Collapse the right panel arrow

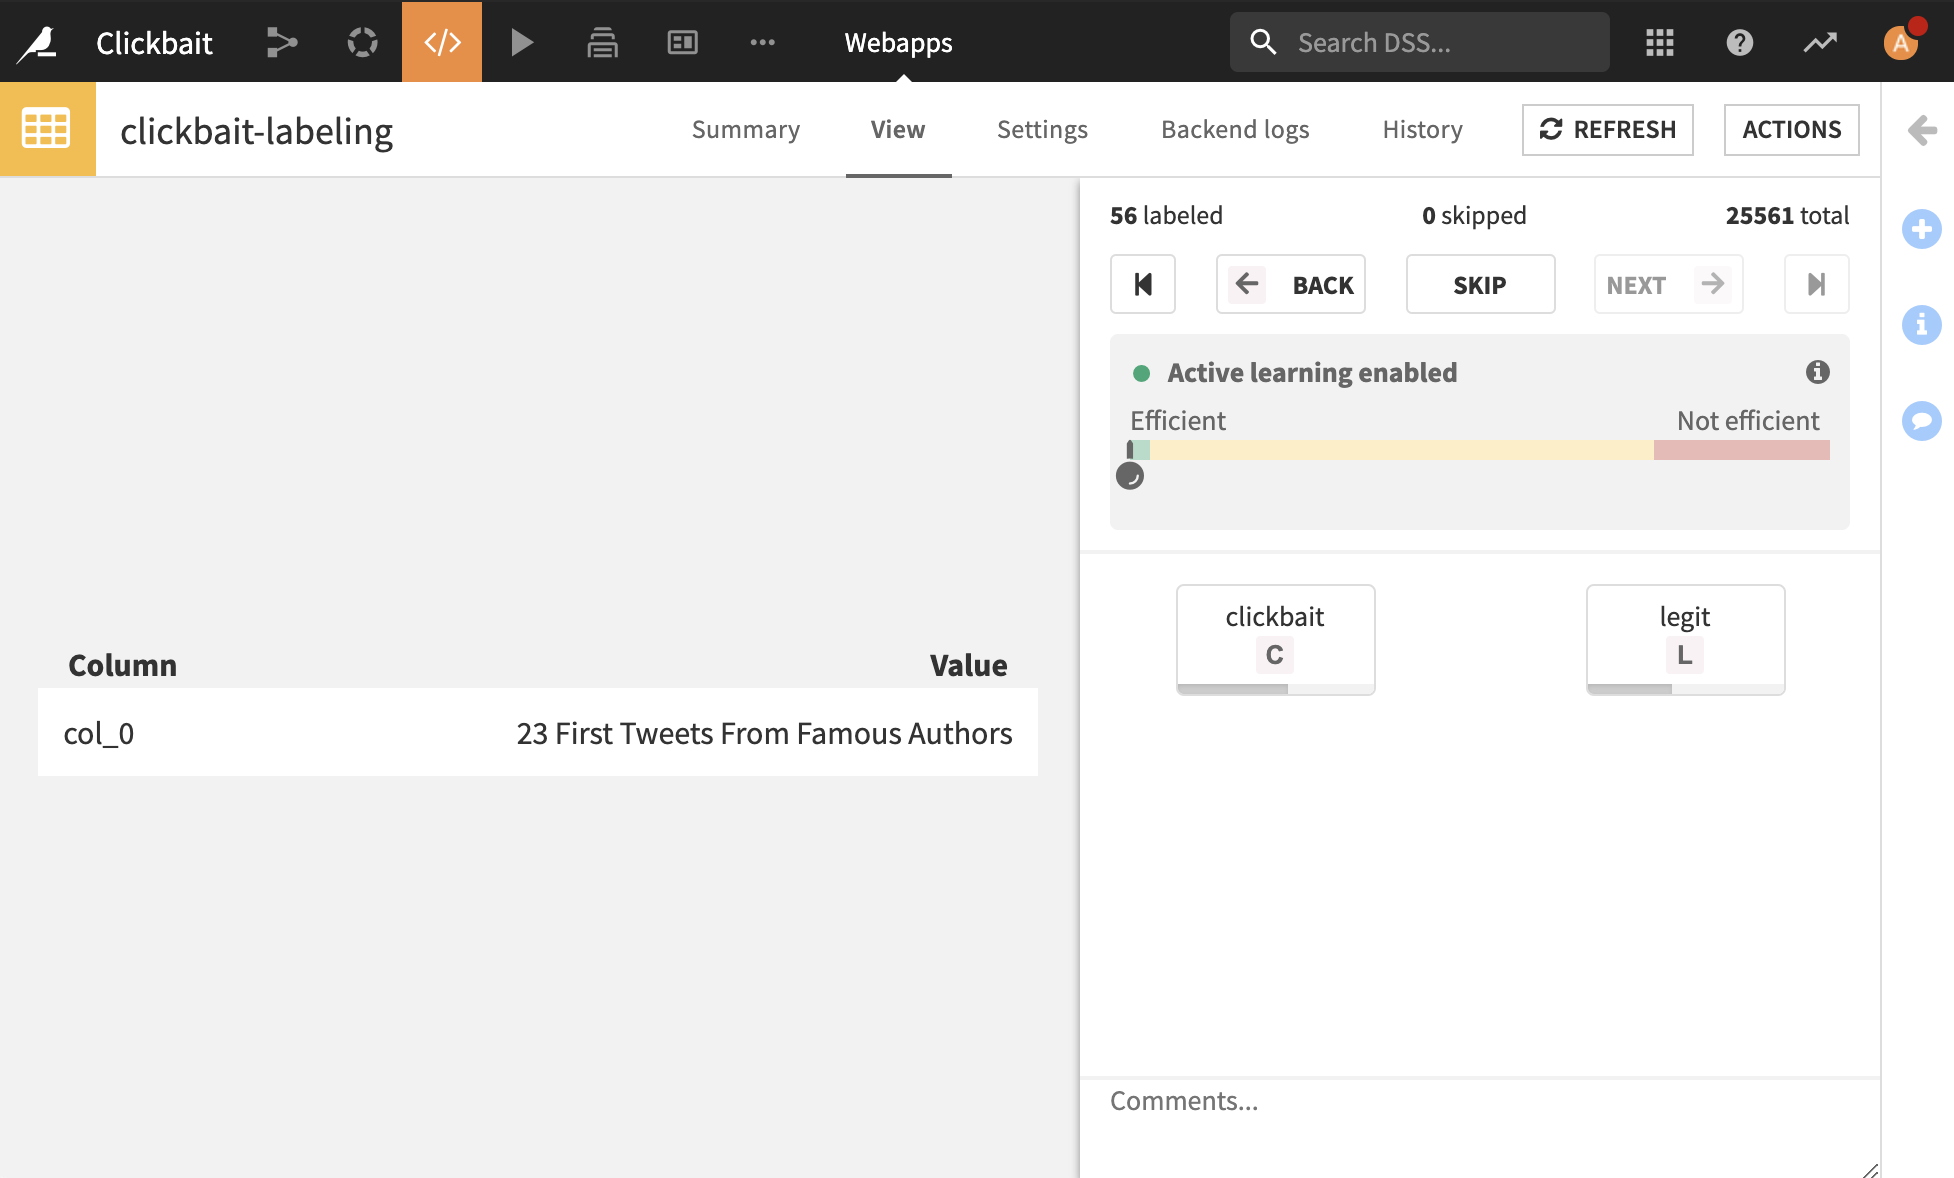point(1921,130)
